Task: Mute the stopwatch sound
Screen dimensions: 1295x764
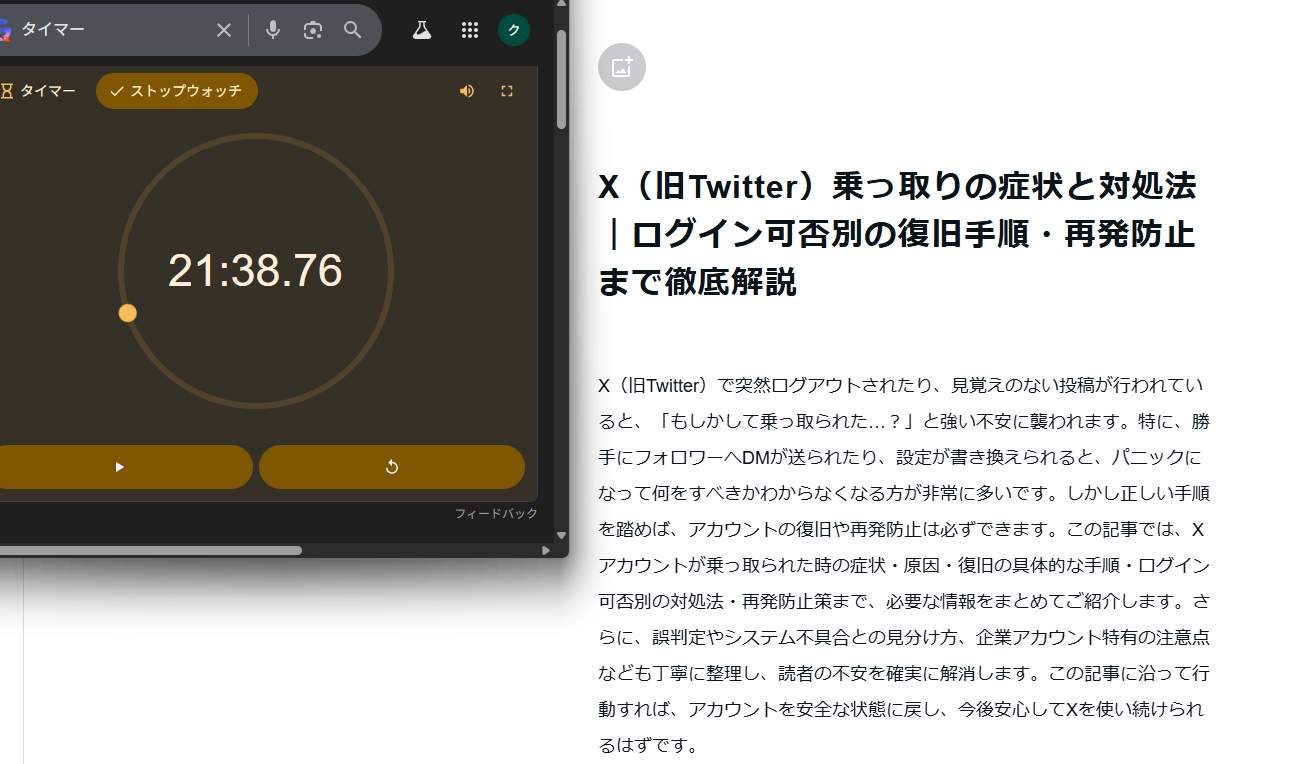Action: point(467,91)
